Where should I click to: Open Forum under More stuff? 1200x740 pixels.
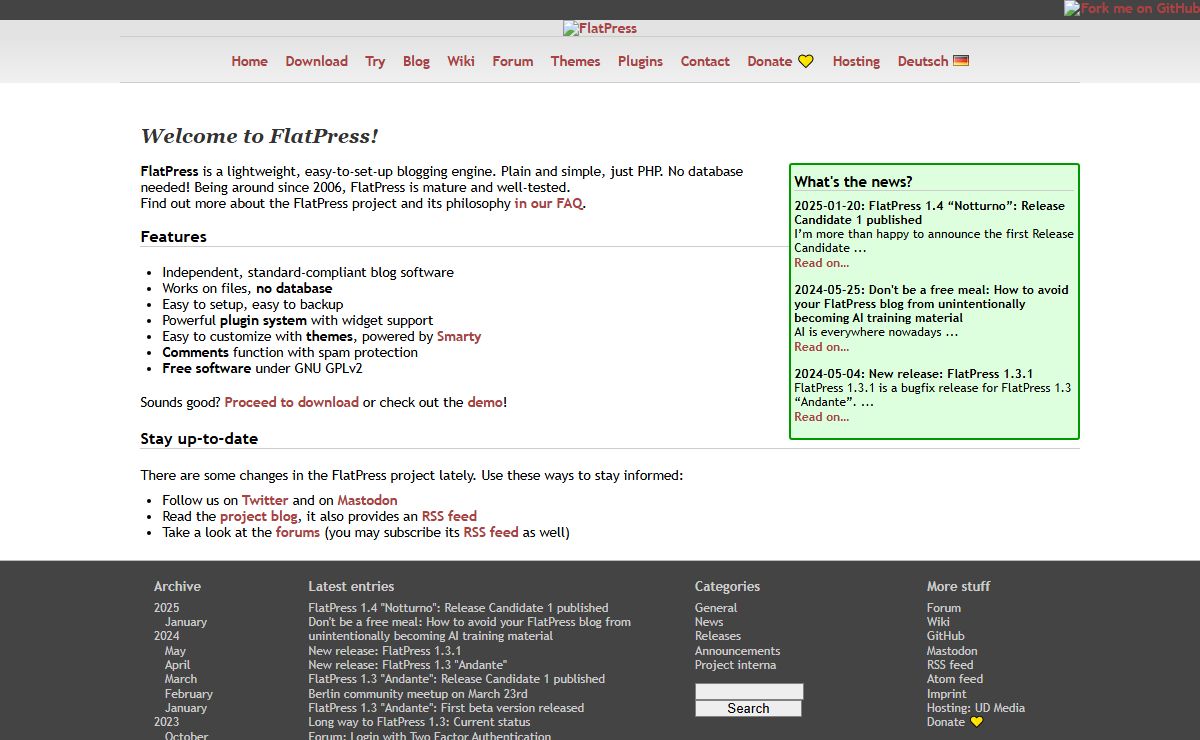[x=944, y=608]
